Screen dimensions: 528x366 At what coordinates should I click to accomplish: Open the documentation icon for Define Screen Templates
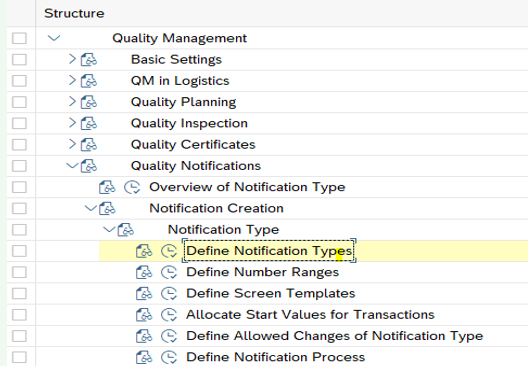pos(144,294)
